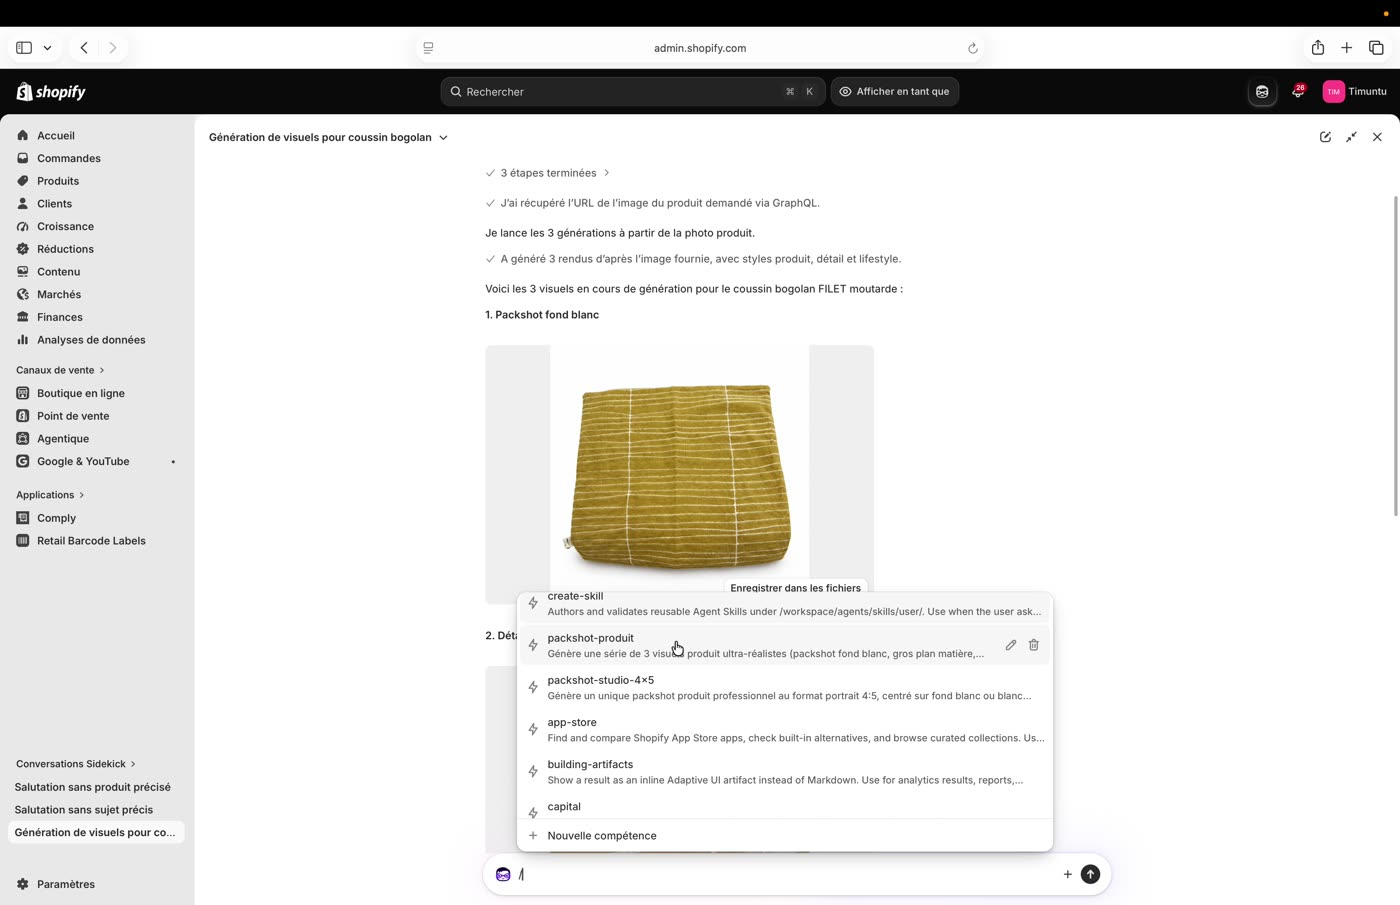Image resolution: width=1400 pixels, height=905 pixels.
Task: Click the Analyses de données chart icon
Action: pos(23,339)
